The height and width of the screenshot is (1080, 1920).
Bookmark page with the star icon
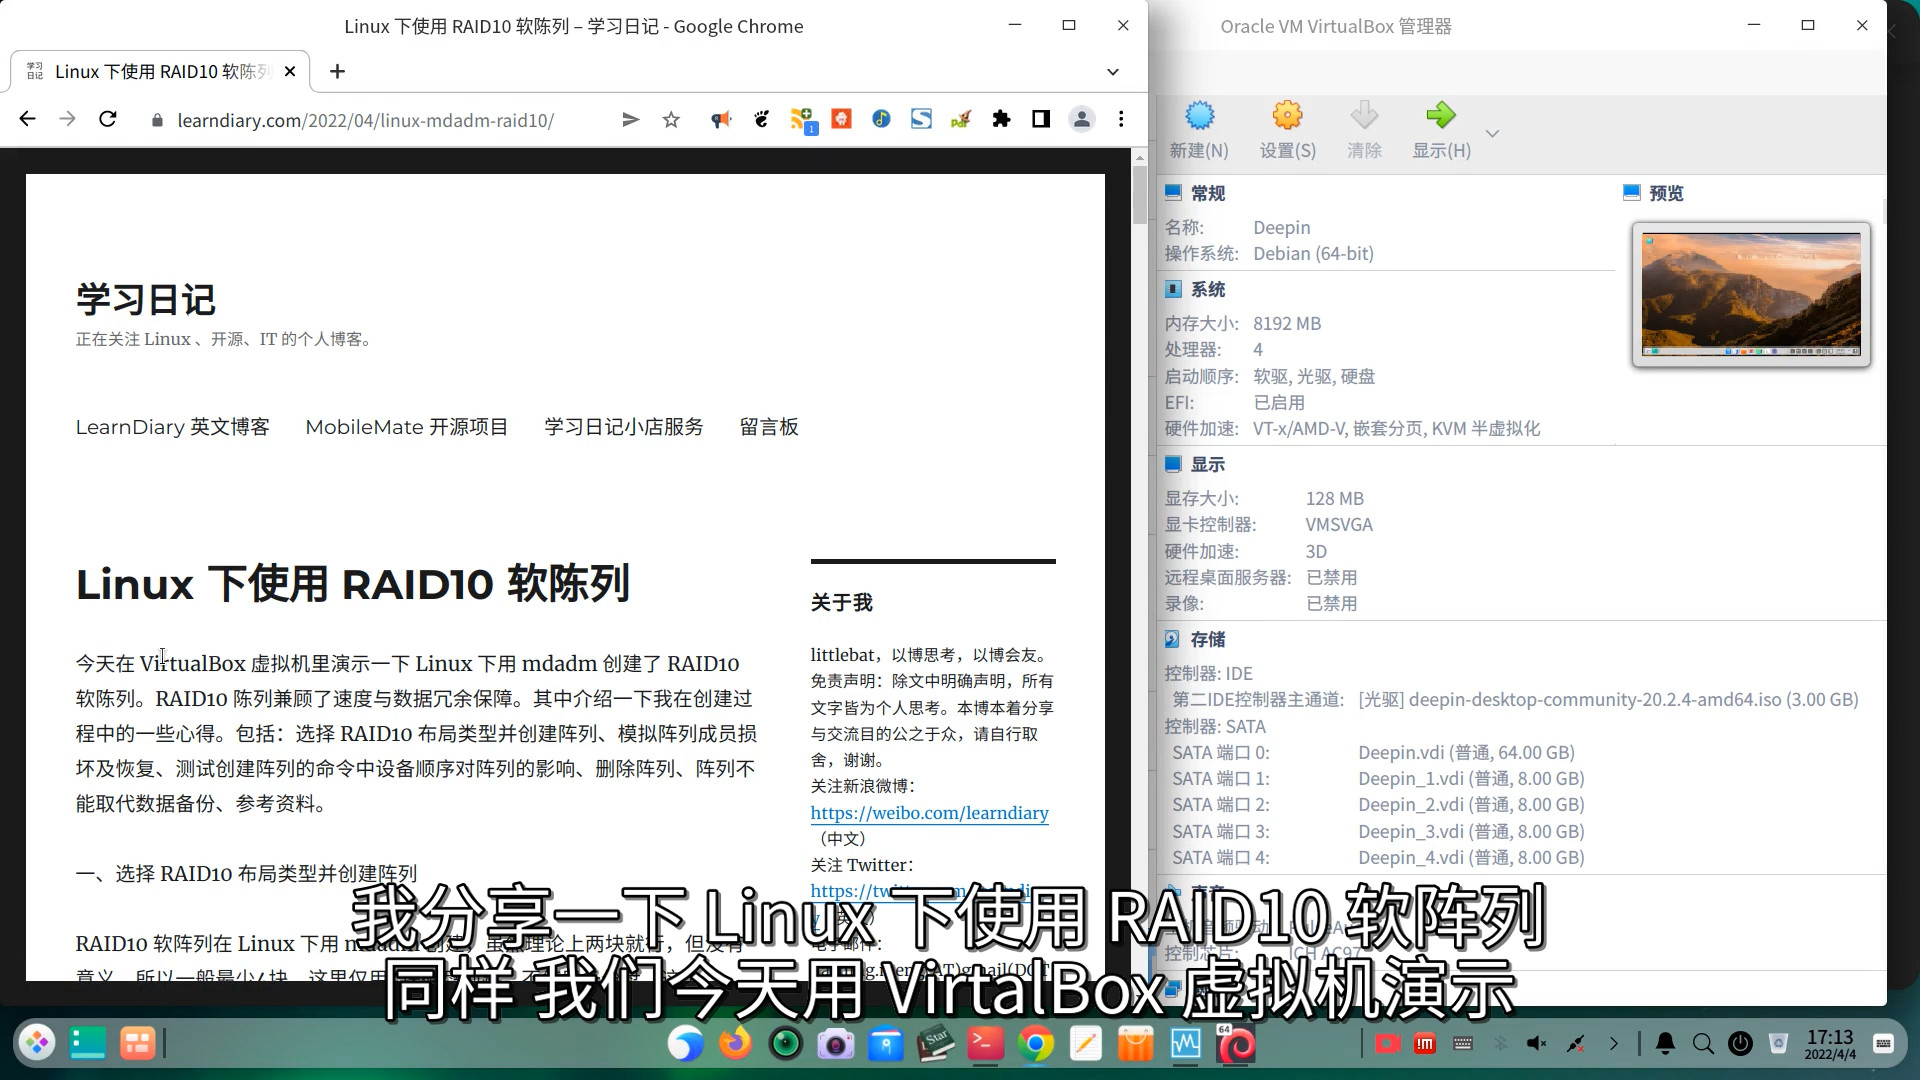point(671,120)
